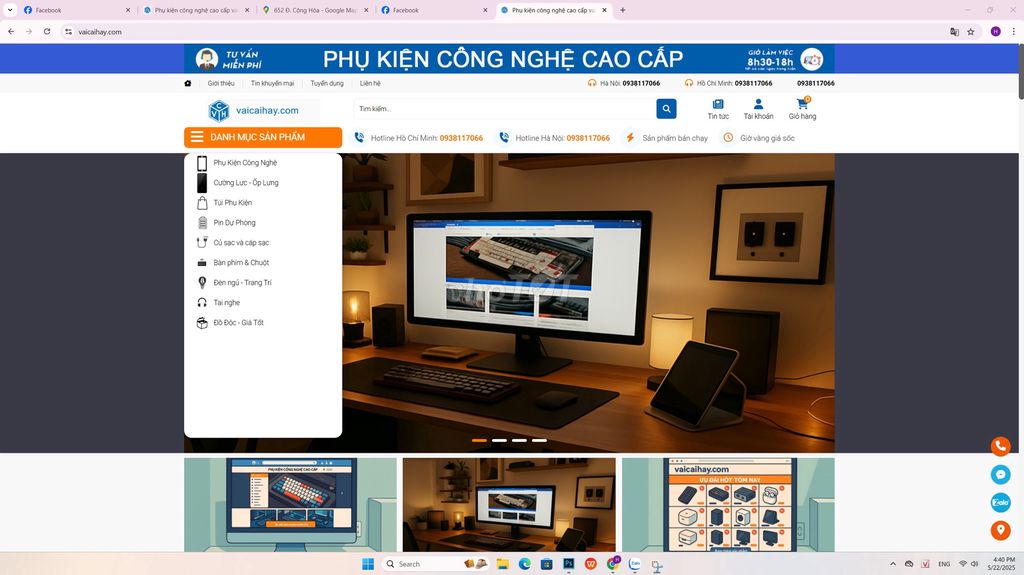Open Tuyển dụng link
Viewport: 1024px width, 575px height.
pyautogui.click(x=327, y=83)
